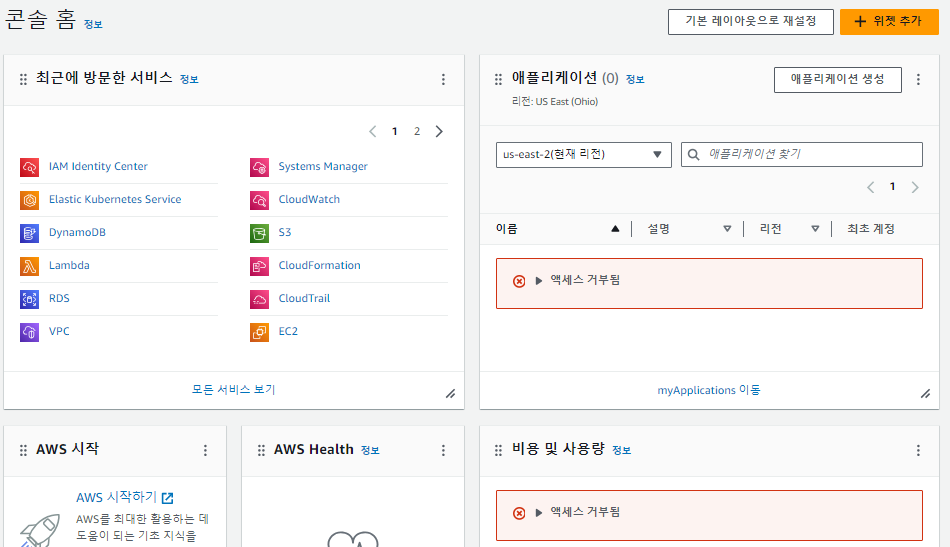
Task: Expand 액세스 거부됨 details in applications widget
Action: tap(539, 280)
